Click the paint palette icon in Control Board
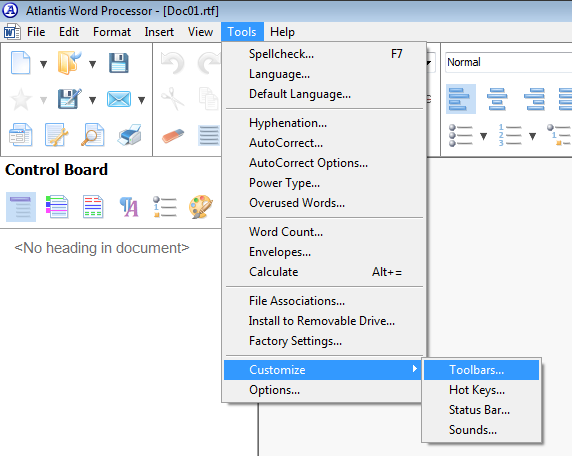This screenshot has height=456, width=572. (x=201, y=207)
